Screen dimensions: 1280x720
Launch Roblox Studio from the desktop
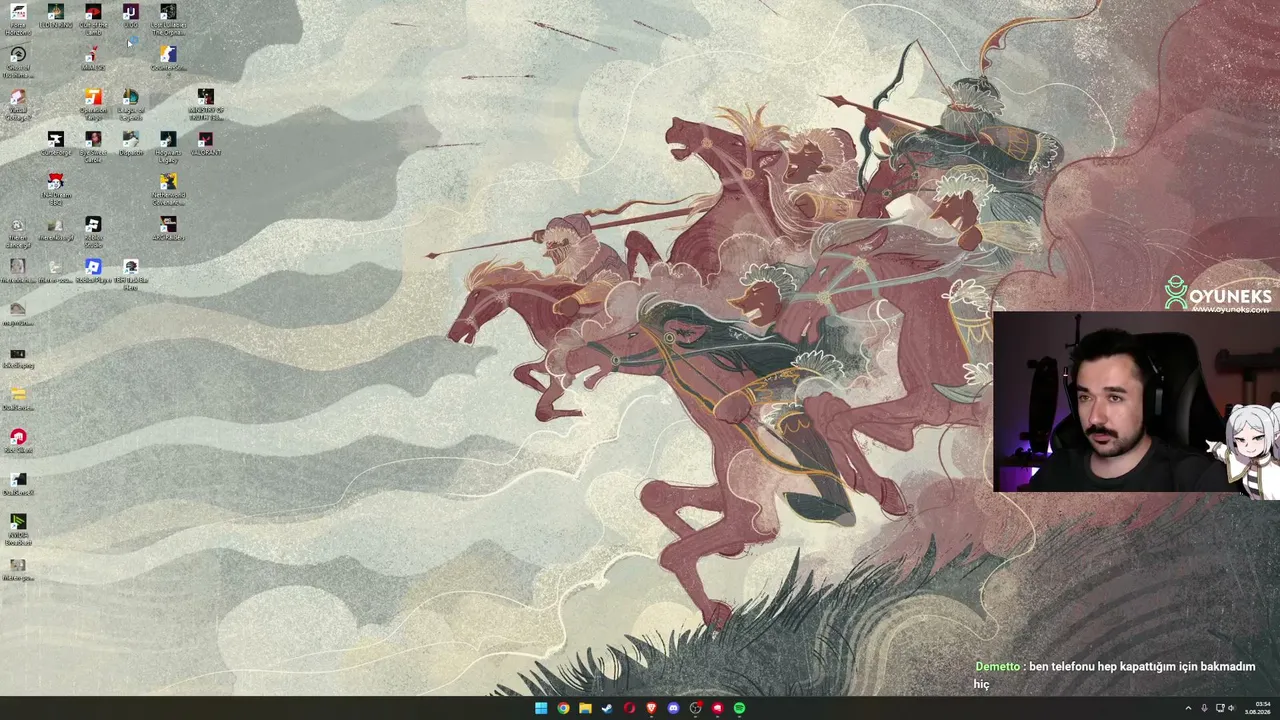(x=93, y=232)
